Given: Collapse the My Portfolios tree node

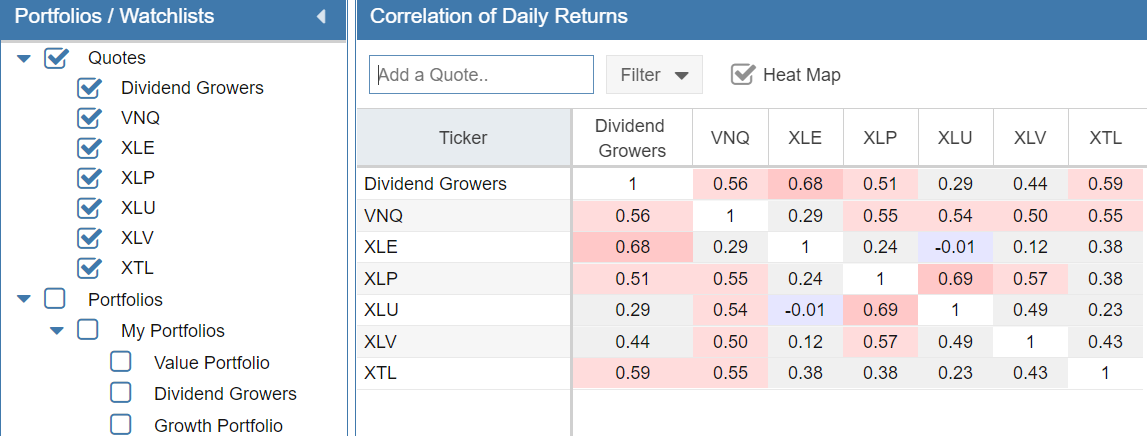Looking at the screenshot, I should 57,330.
